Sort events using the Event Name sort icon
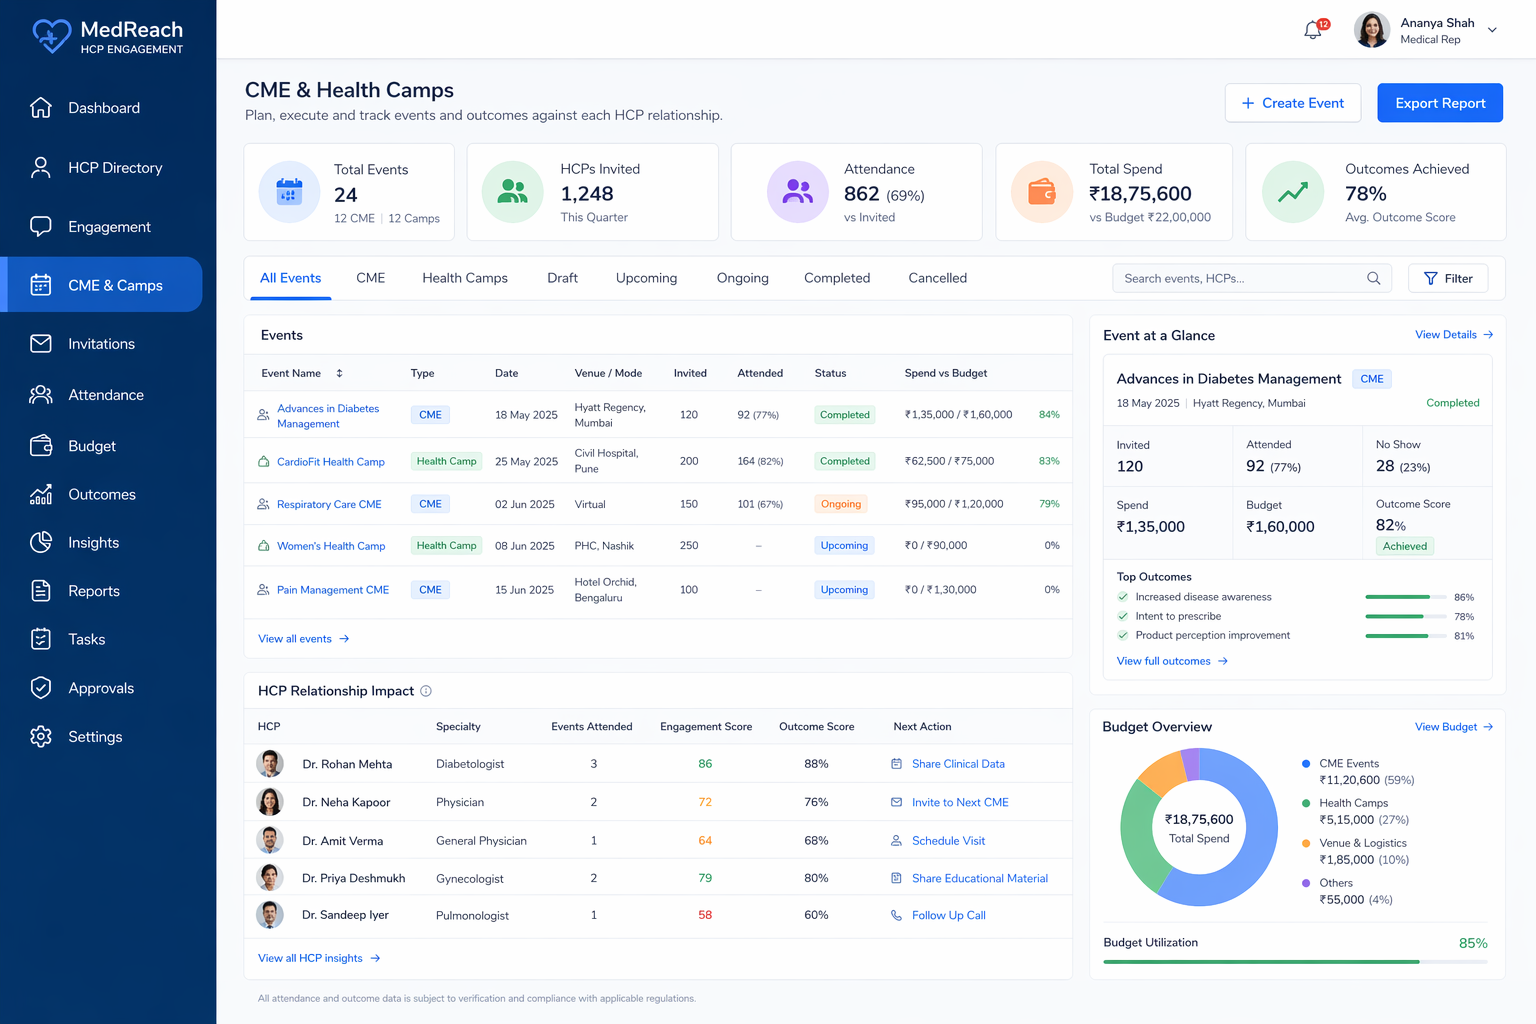This screenshot has width=1536, height=1024. pyautogui.click(x=339, y=373)
